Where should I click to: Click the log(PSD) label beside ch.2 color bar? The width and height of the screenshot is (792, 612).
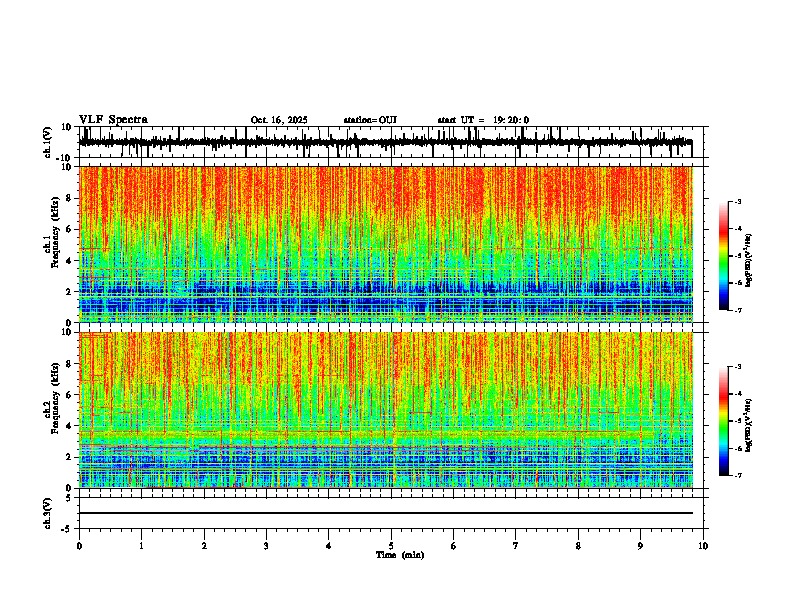coord(749,425)
